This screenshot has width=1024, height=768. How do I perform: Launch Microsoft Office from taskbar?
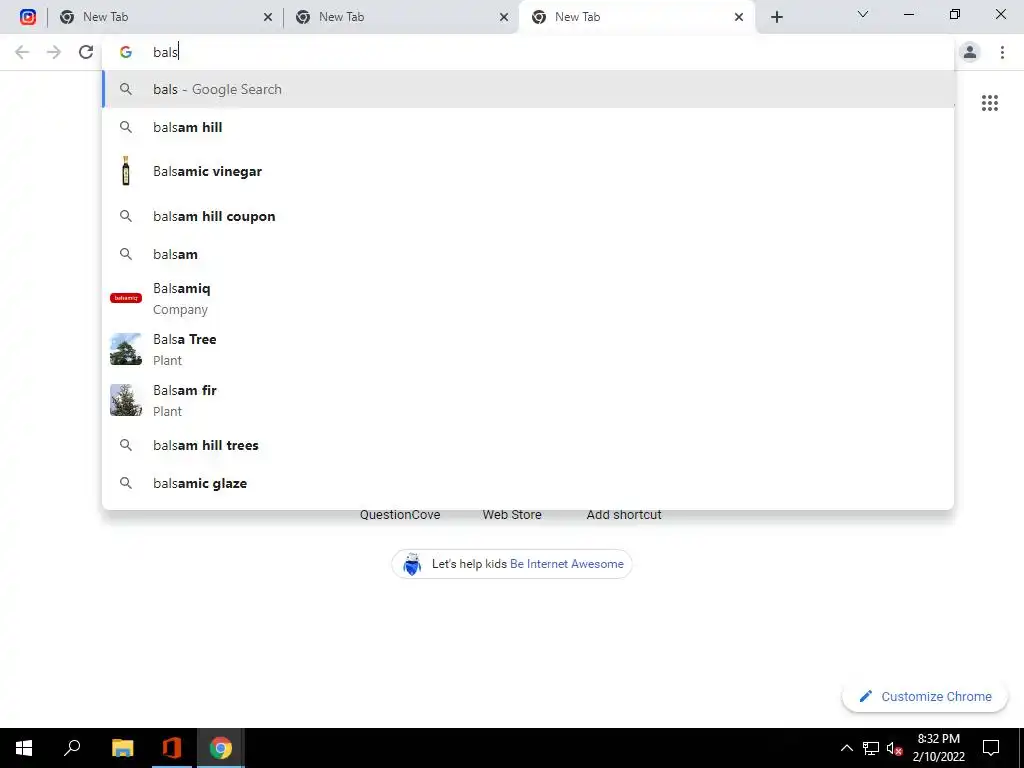click(x=171, y=748)
